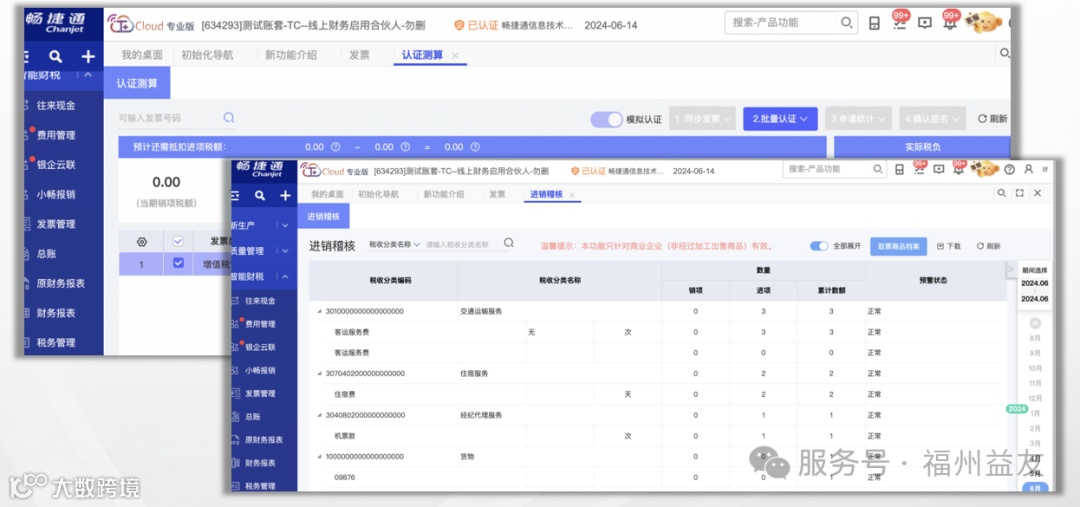Select 8月 in the period timeline
The width and height of the screenshot is (1080, 507).
1035,338
